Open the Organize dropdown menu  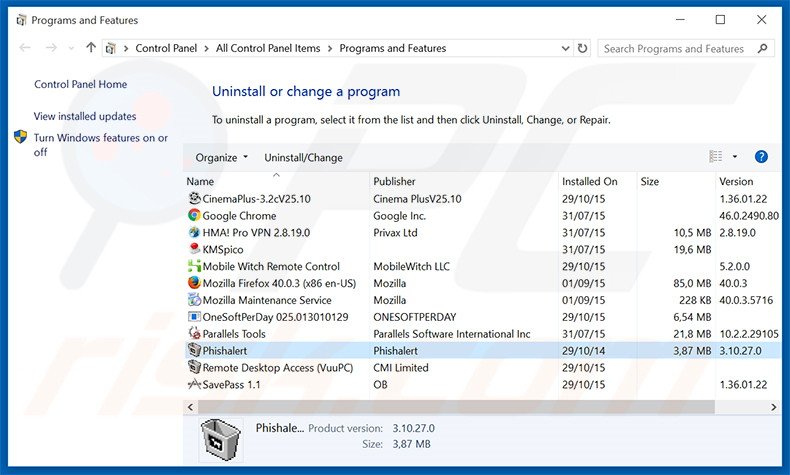(222, 158)
